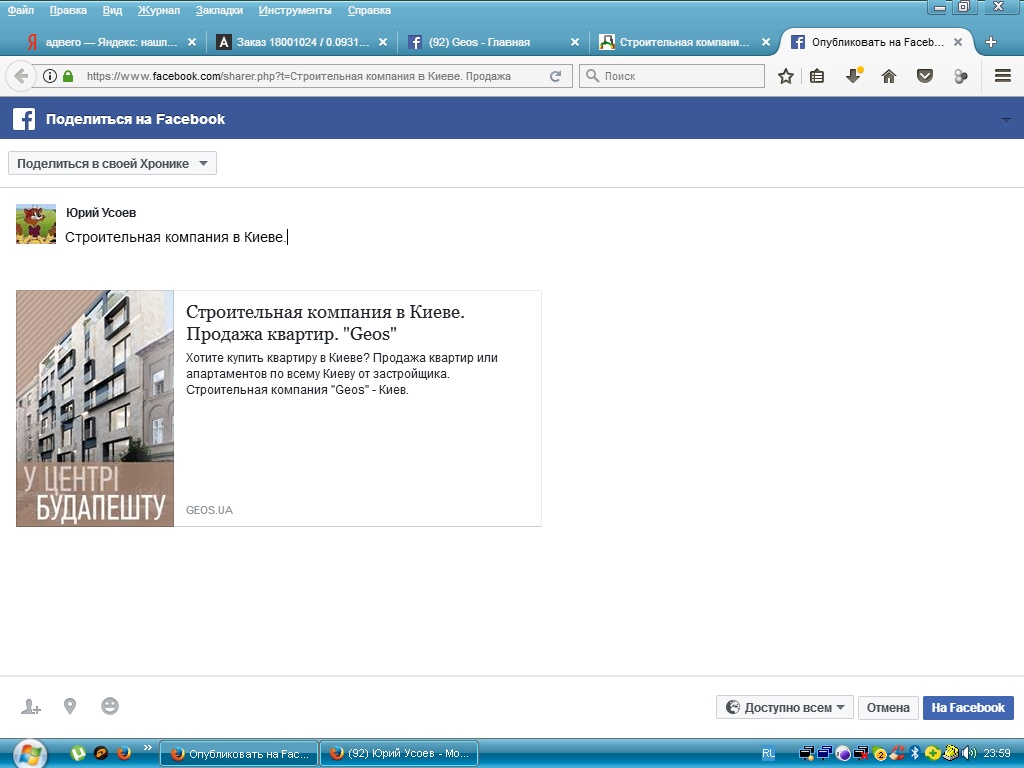
Task: Close the Заказ 18001024 tab
Action: coord(383,42)
